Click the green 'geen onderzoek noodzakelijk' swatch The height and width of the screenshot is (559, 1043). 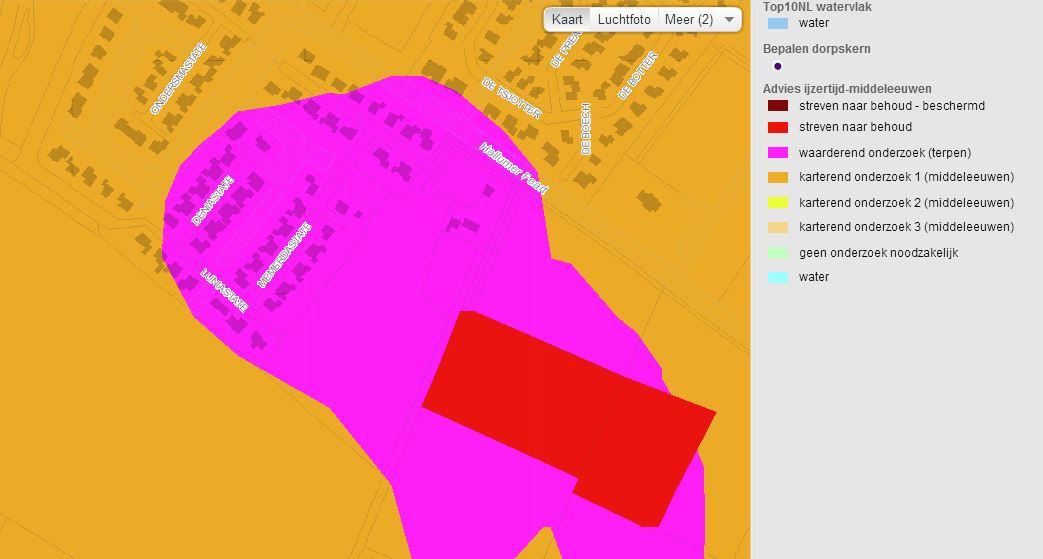point(778,252)
